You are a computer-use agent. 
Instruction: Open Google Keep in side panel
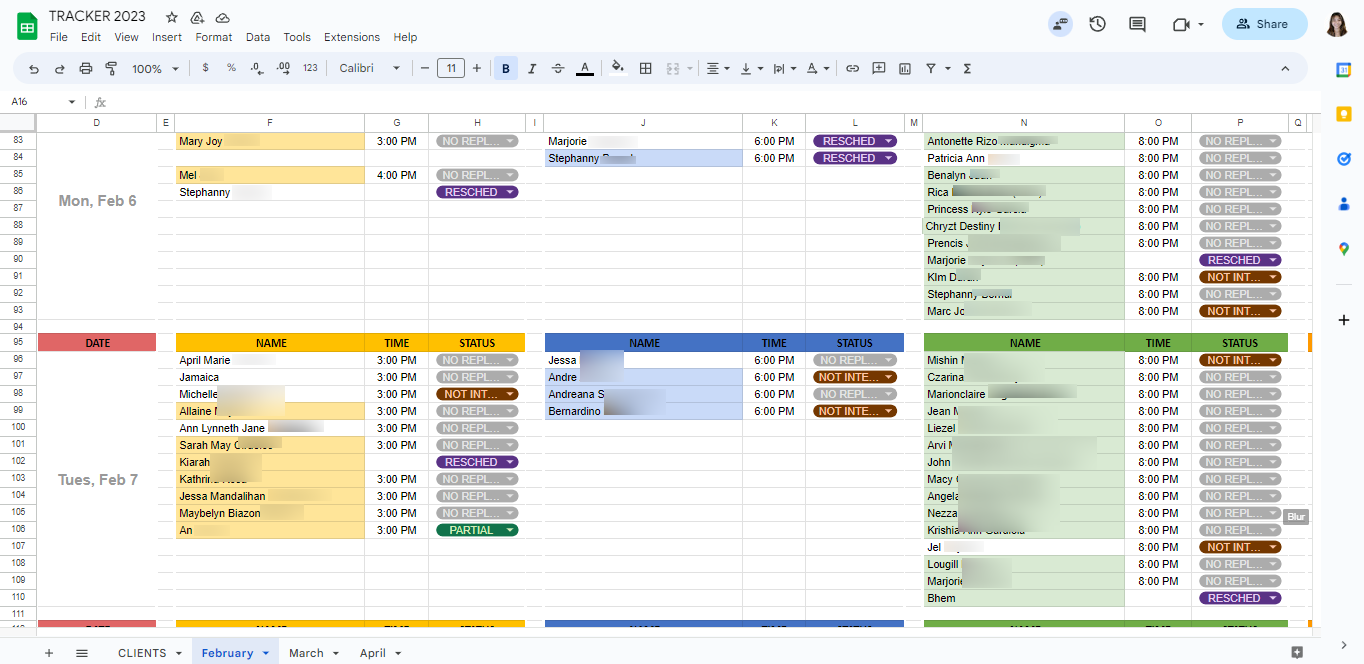[1344, 114]
